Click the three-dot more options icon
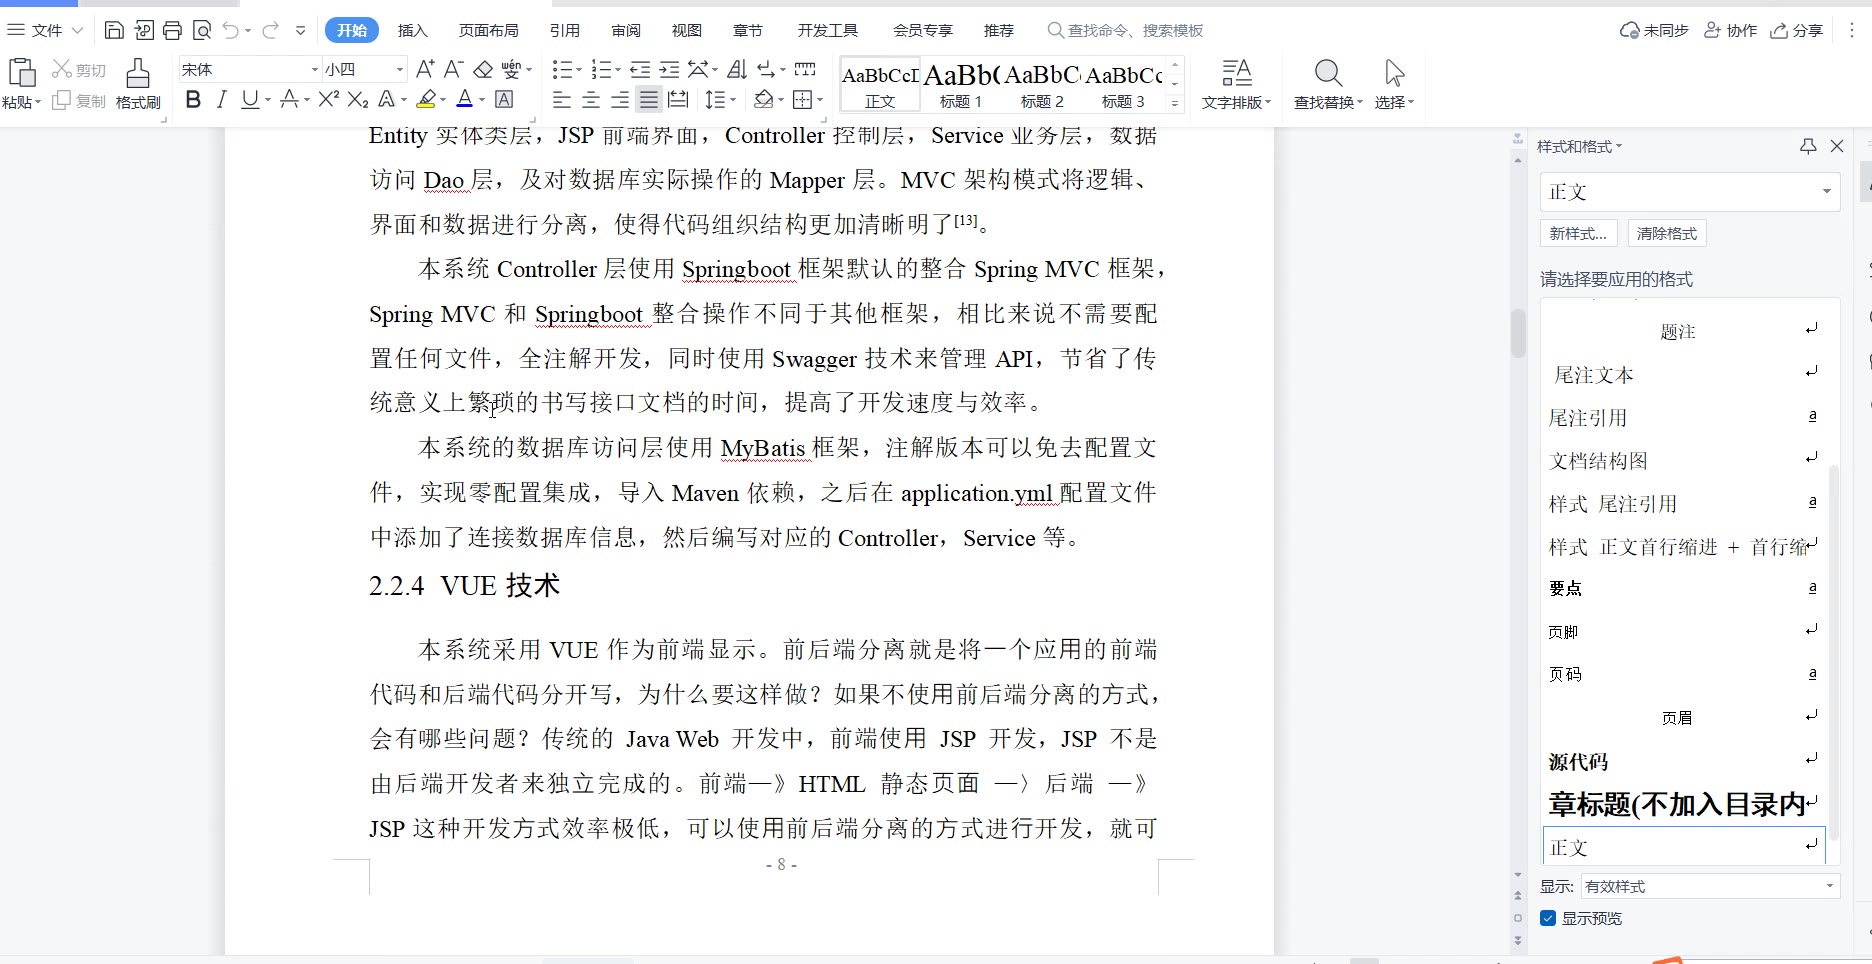This screenshot has width=1872, height=964. (x=1851, y=30)
